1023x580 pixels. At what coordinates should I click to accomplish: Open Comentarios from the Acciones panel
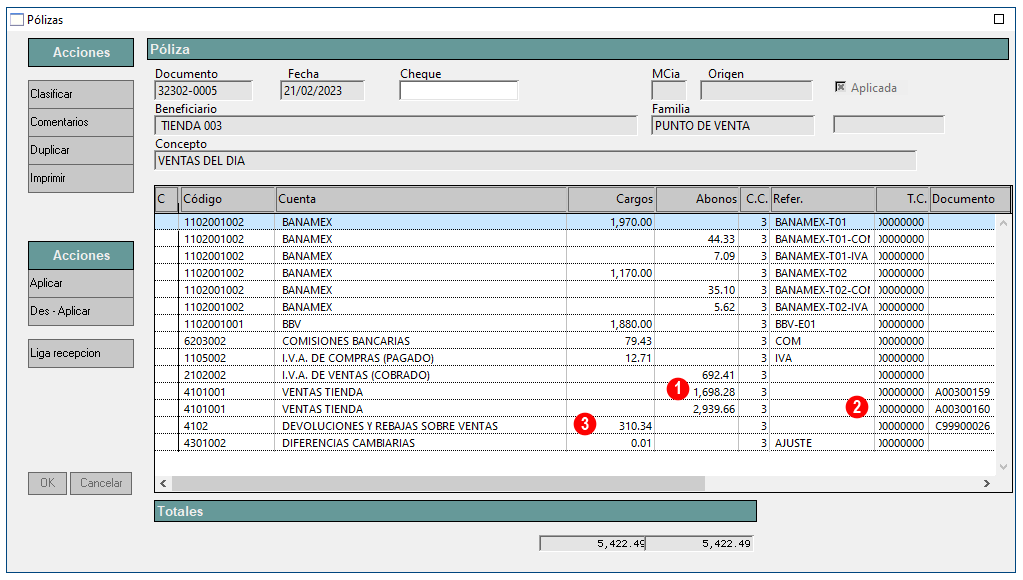[81, 122]
